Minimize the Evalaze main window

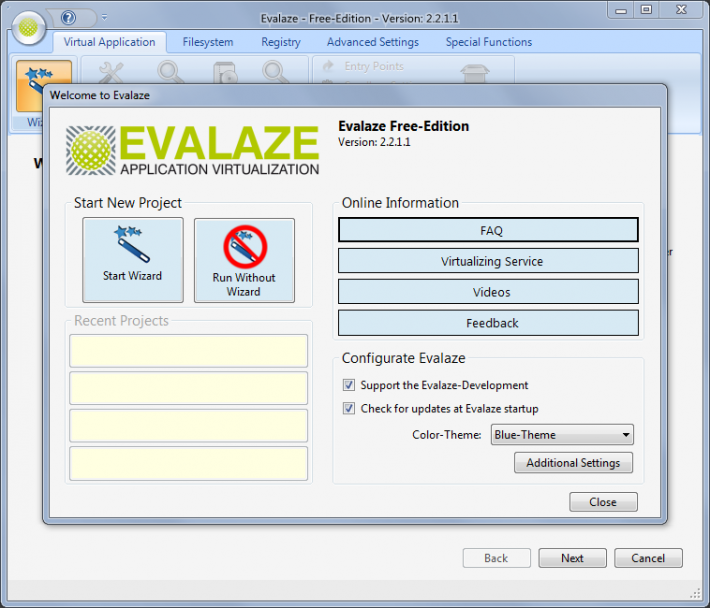coord(621,10)
